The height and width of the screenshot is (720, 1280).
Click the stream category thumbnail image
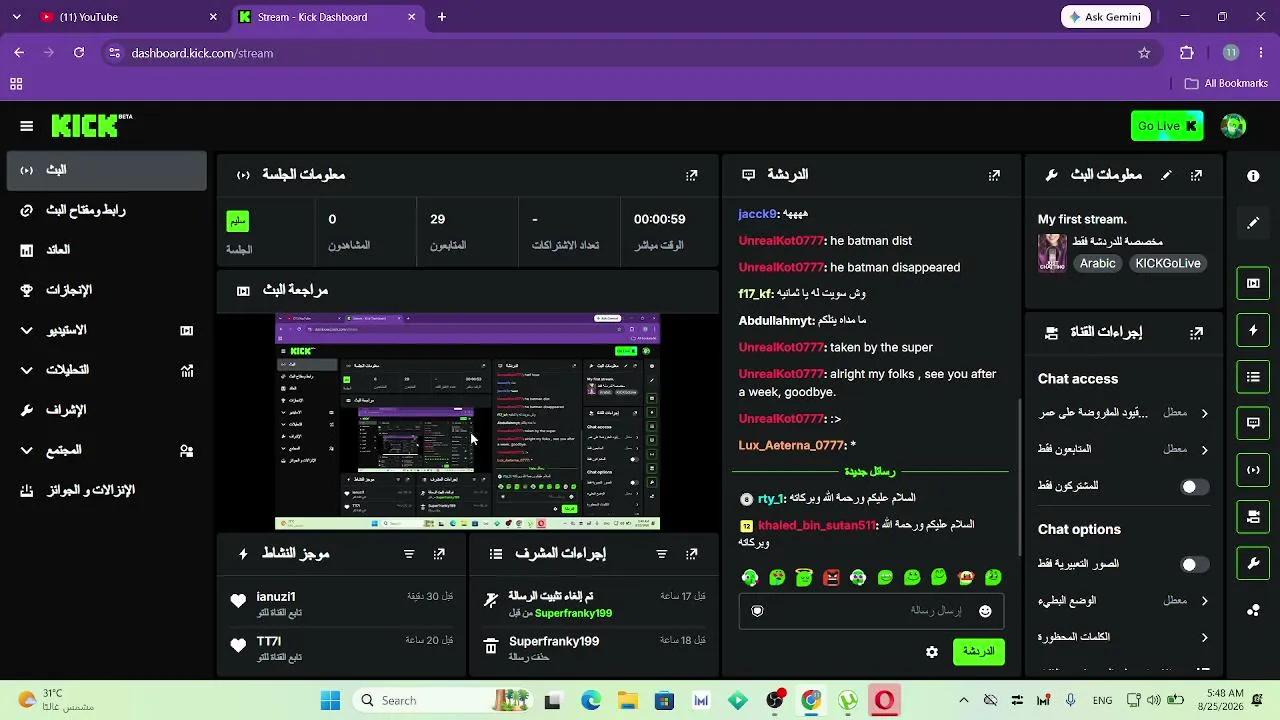pyautogui.click(x=1052, y=253)
